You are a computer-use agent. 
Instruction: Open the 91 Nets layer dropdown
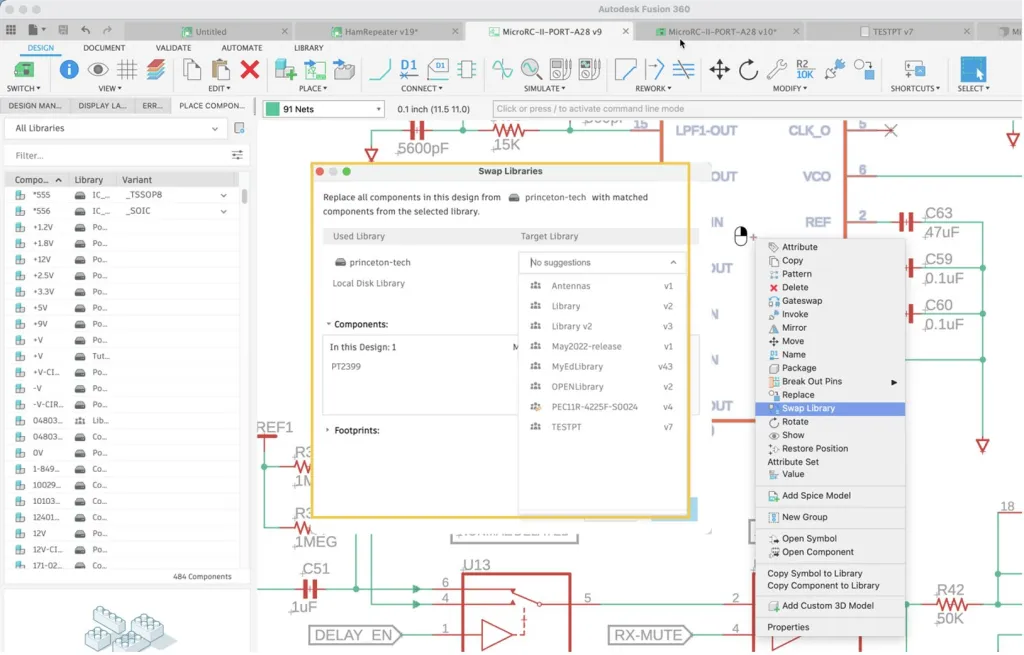(x=324, y=109)
